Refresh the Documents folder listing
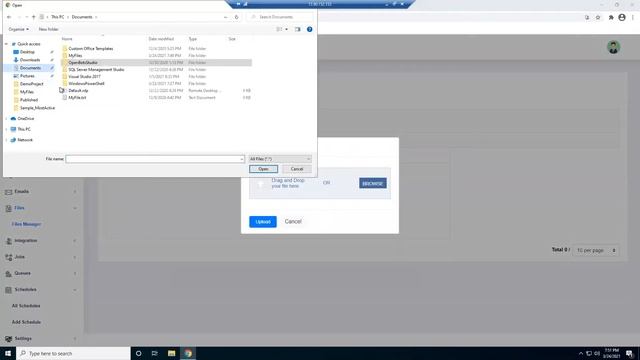Screen dimensions: 640x360 tap(236, 17)
